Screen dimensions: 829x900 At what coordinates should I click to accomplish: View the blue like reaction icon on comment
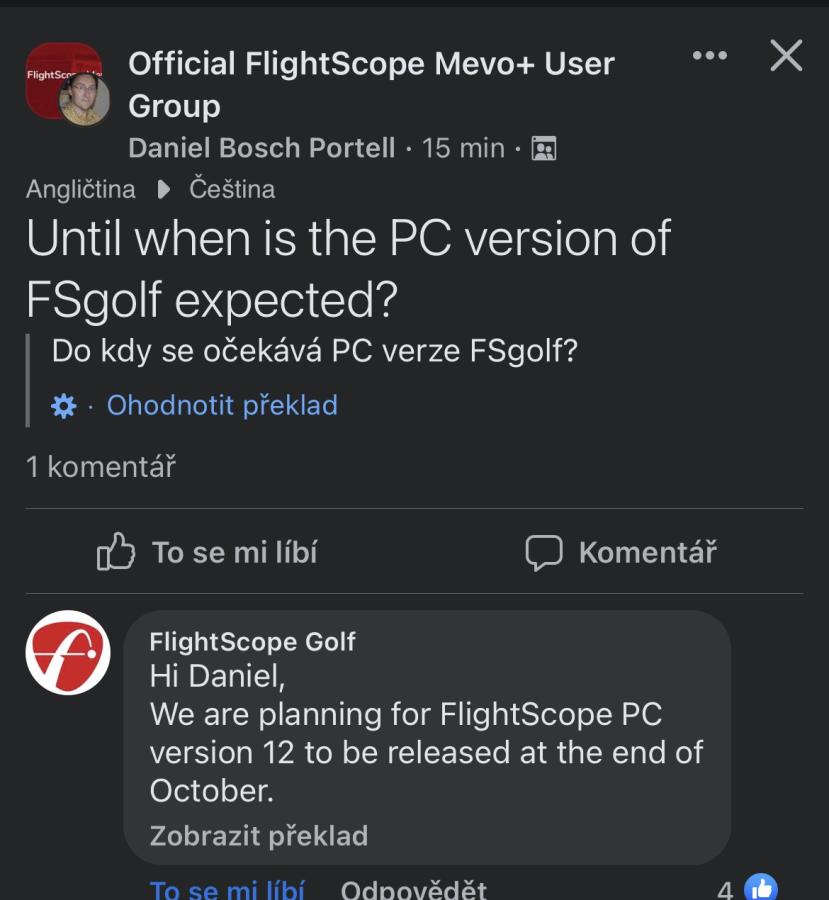pos(761,888)
